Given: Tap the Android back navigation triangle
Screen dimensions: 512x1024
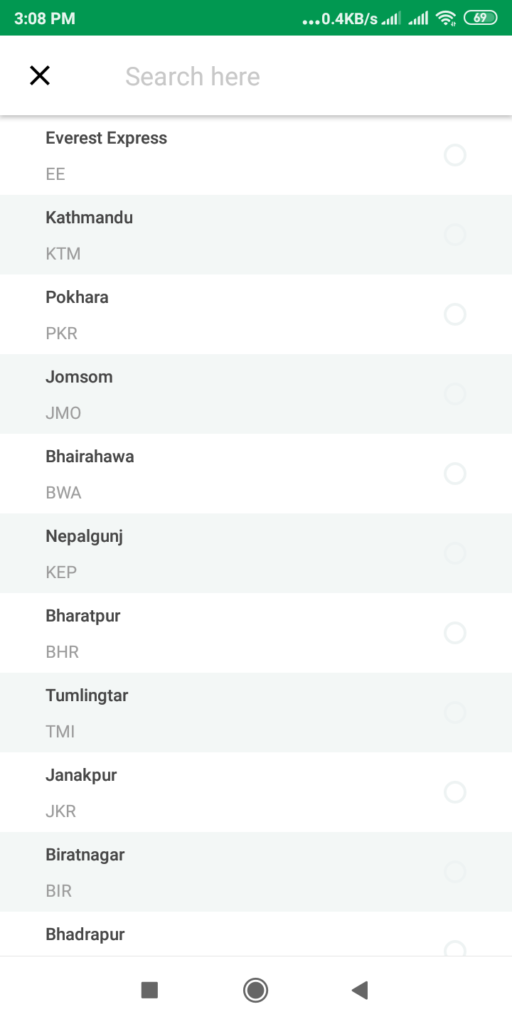Looking at the screenshot, I should (360, 990).
